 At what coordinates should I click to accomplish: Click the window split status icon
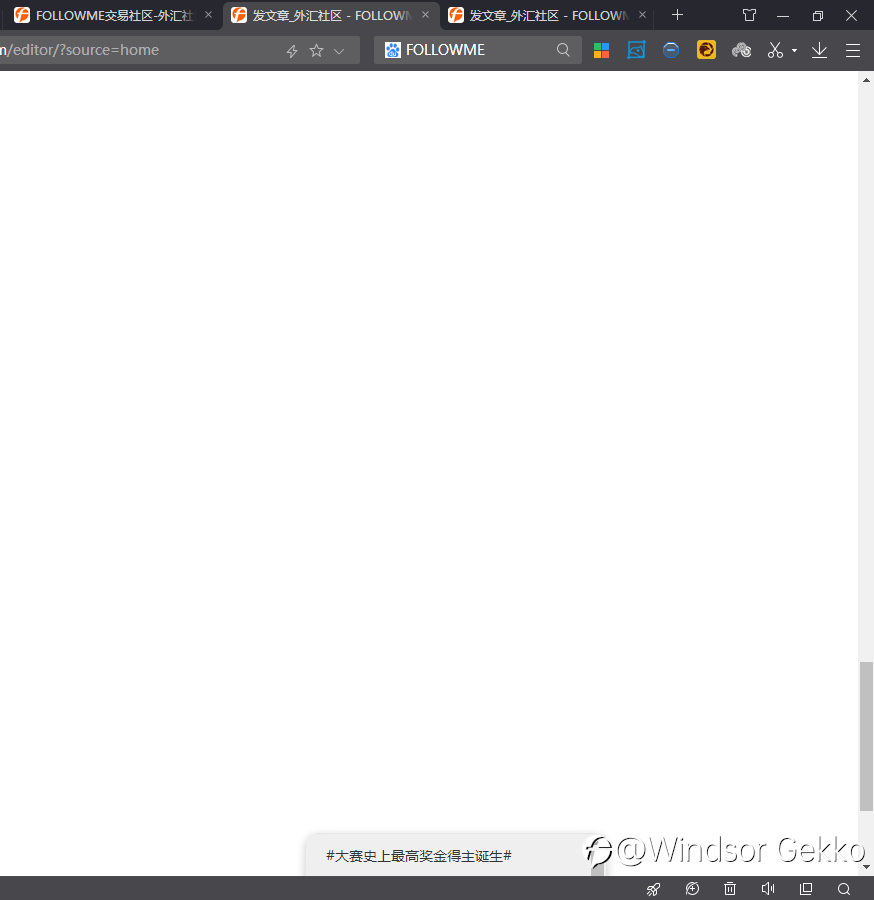[x=806, y=889]
